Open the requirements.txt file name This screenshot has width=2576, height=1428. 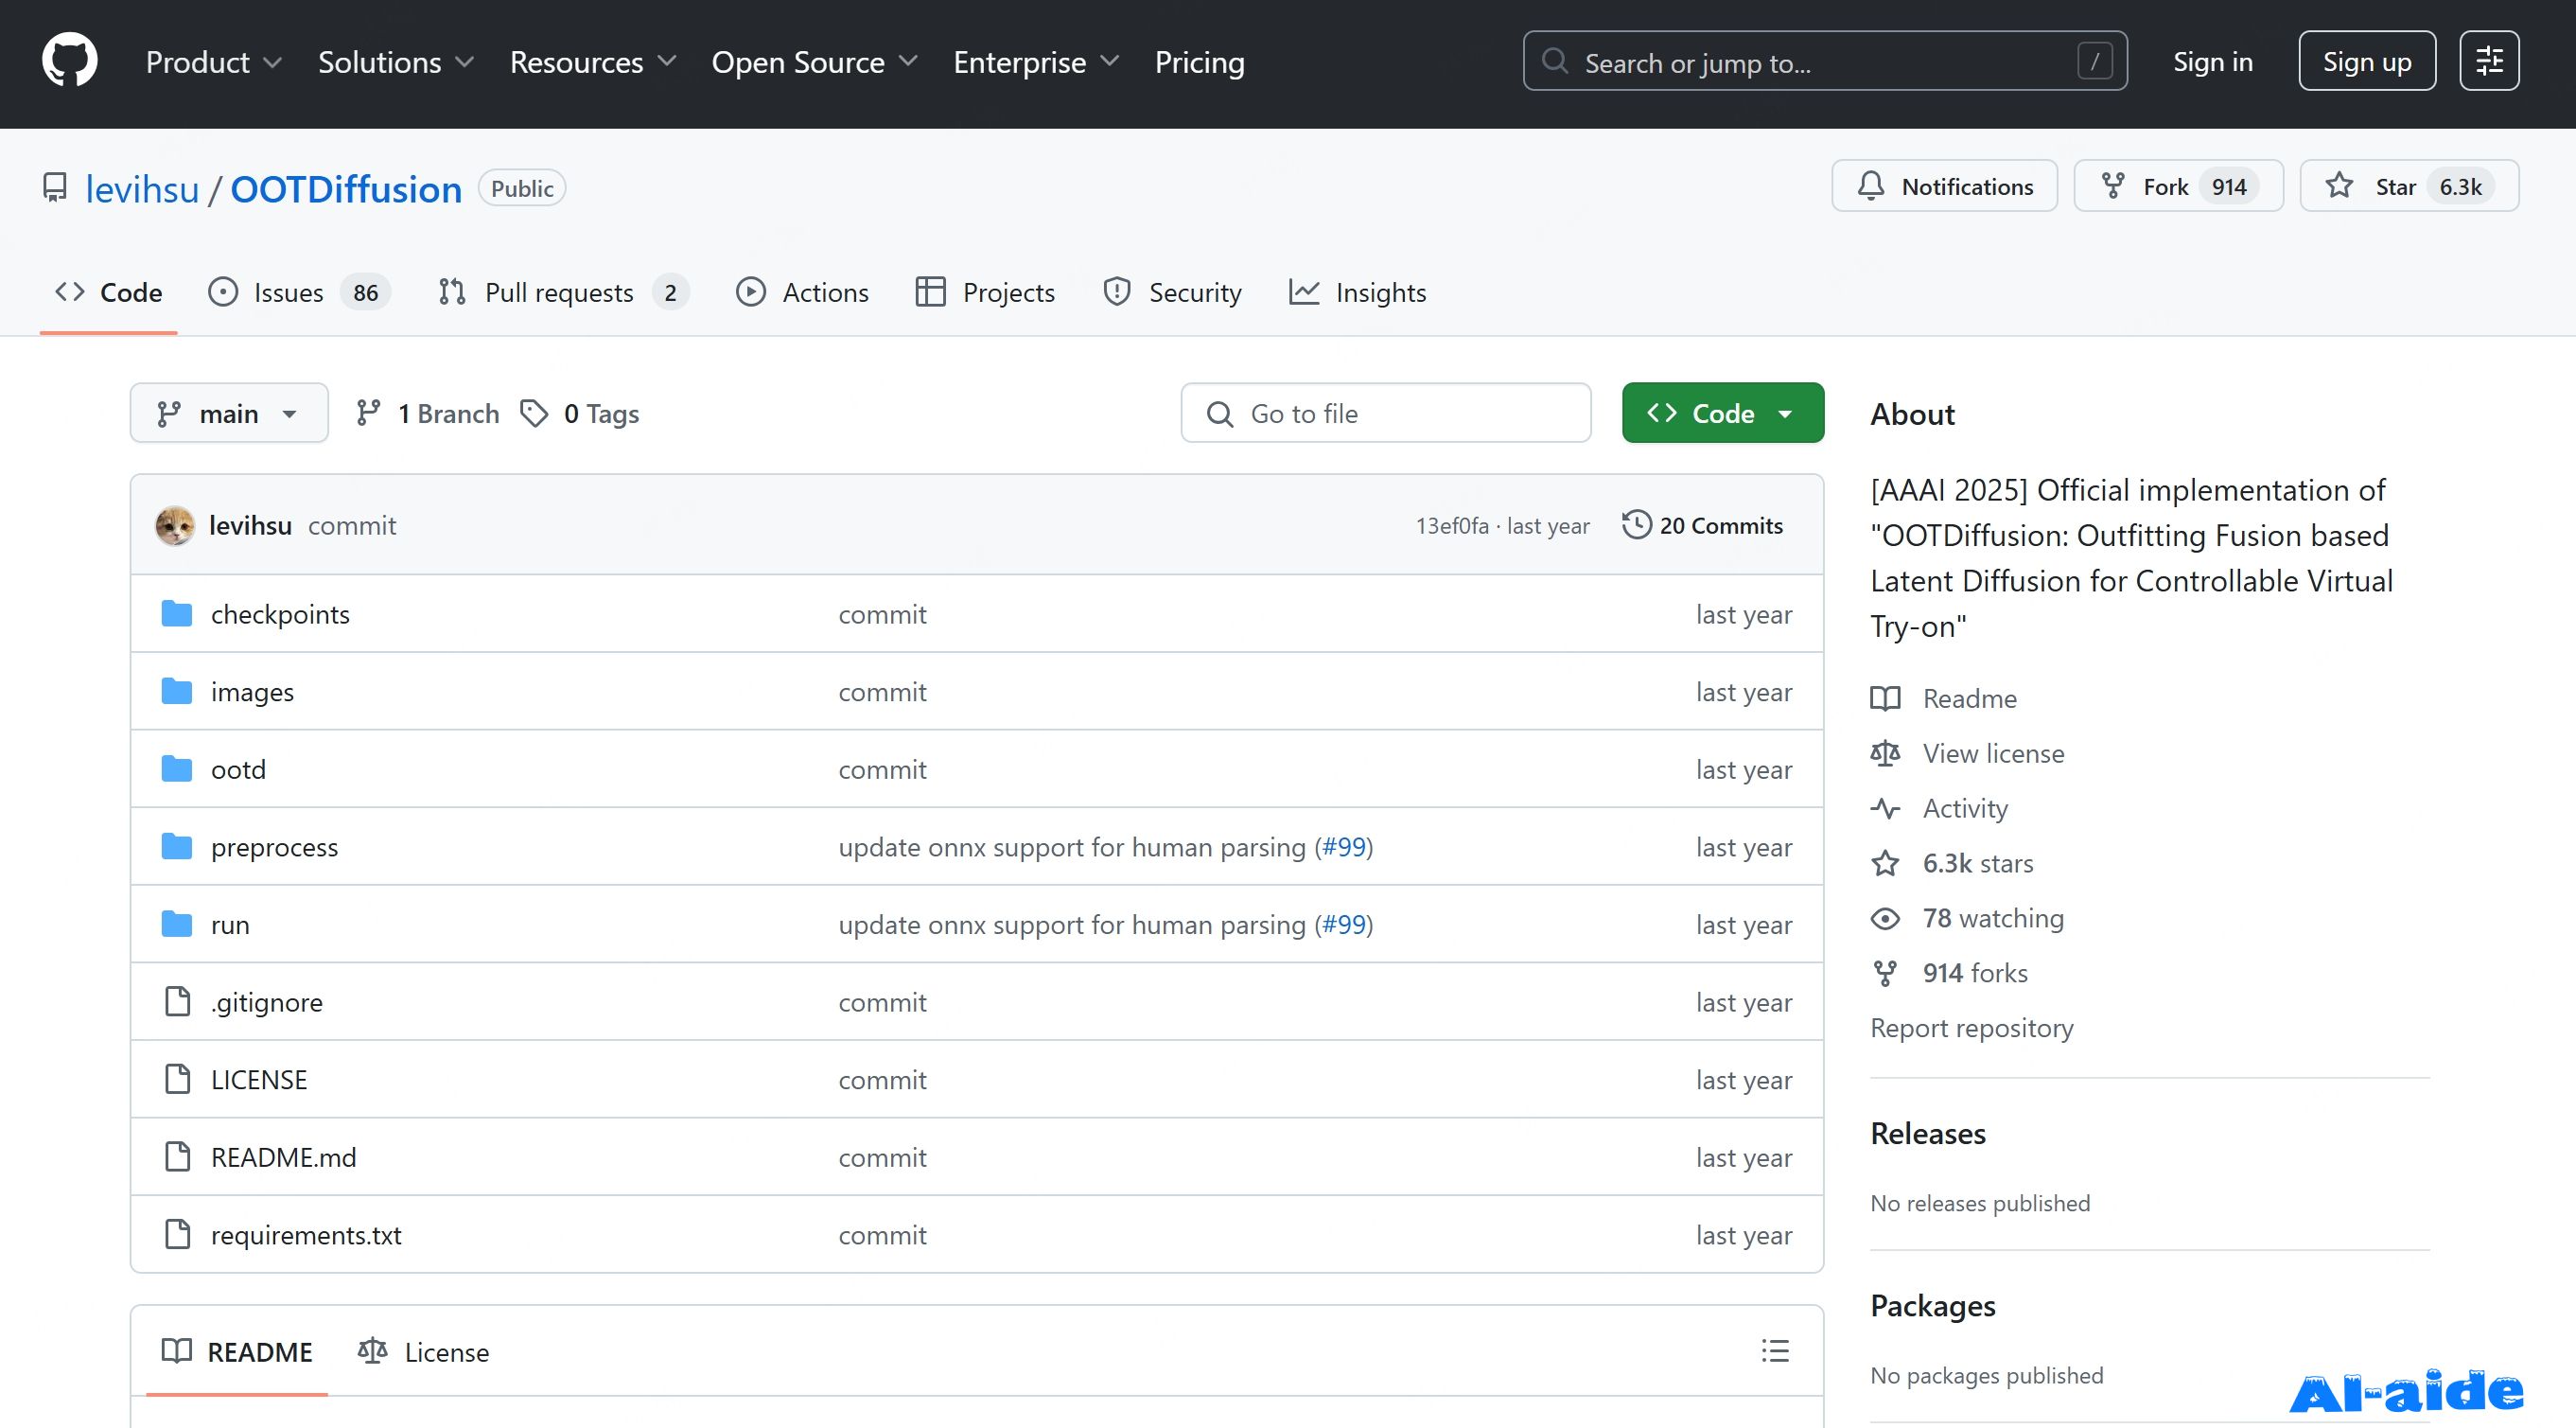[x=306, y=1235]
